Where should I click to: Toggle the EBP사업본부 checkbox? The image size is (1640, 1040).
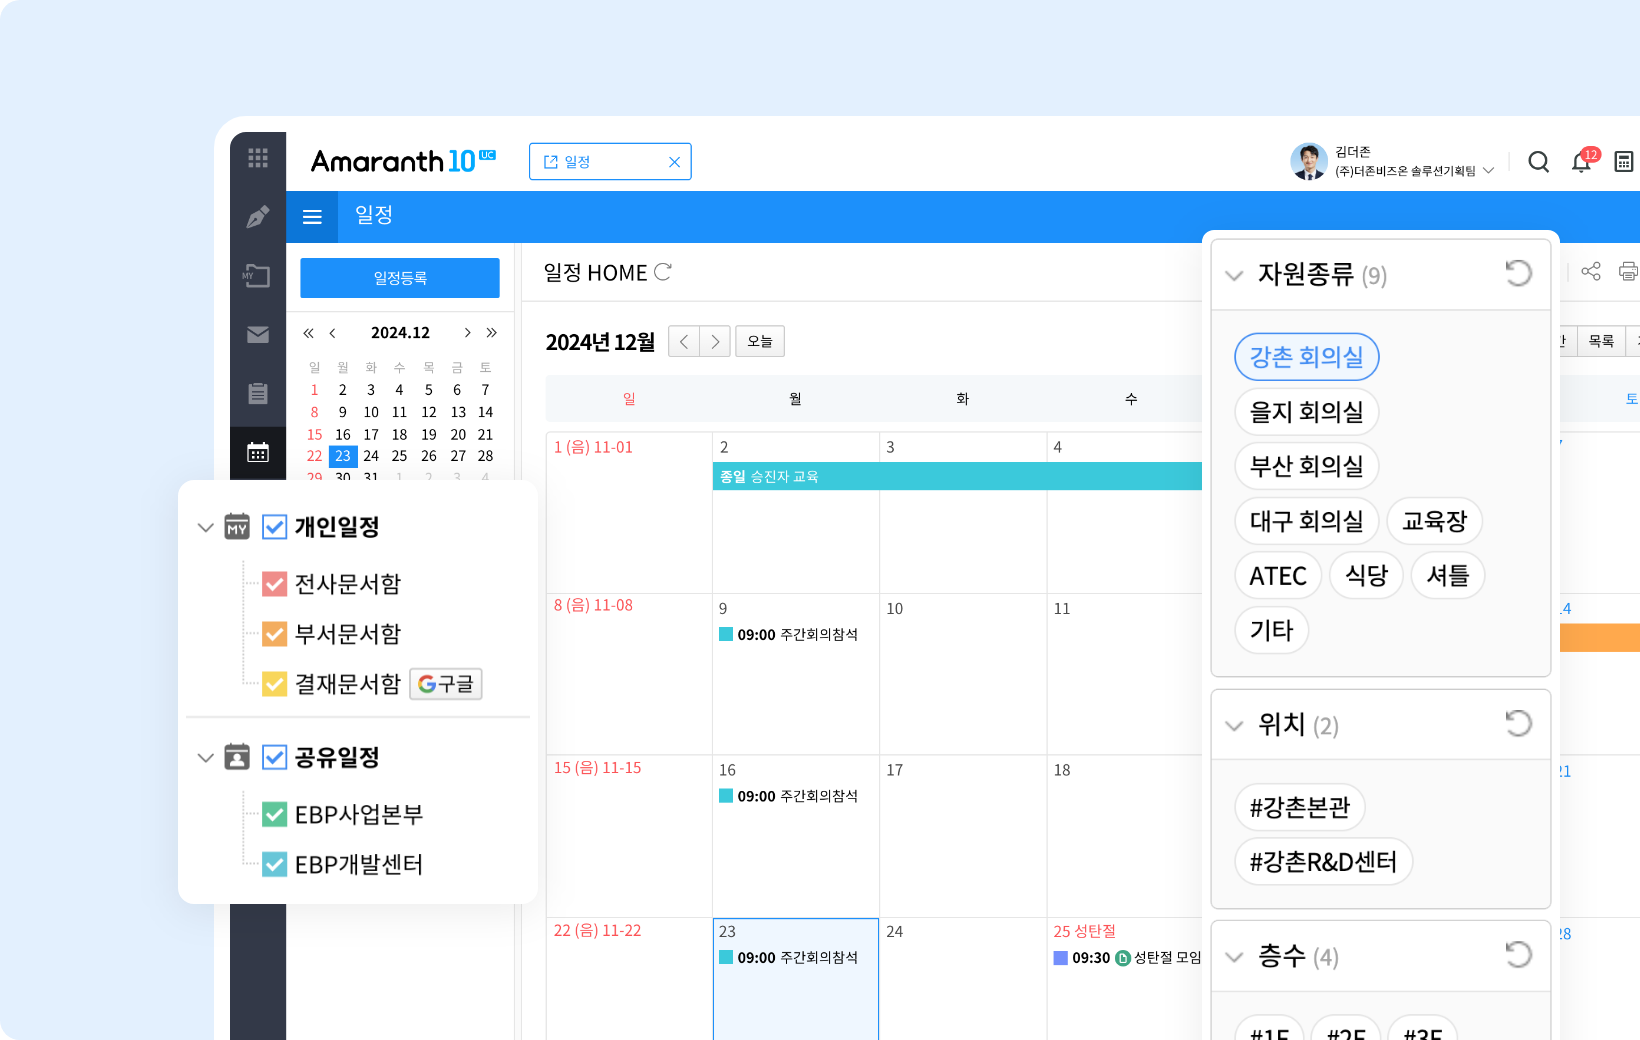[274, 814]
